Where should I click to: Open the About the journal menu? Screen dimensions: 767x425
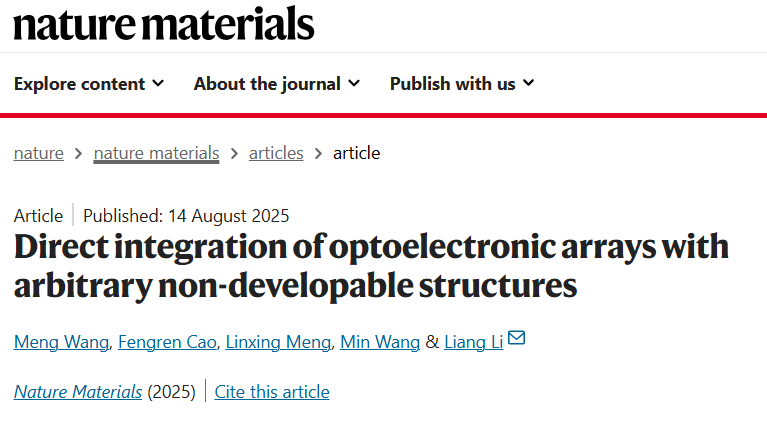(277, 84)
